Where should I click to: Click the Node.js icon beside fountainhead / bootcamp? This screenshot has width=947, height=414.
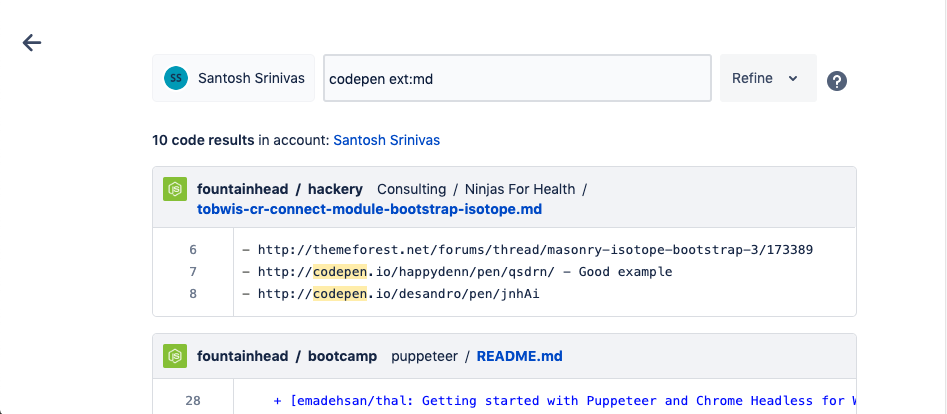pos(175,356)
